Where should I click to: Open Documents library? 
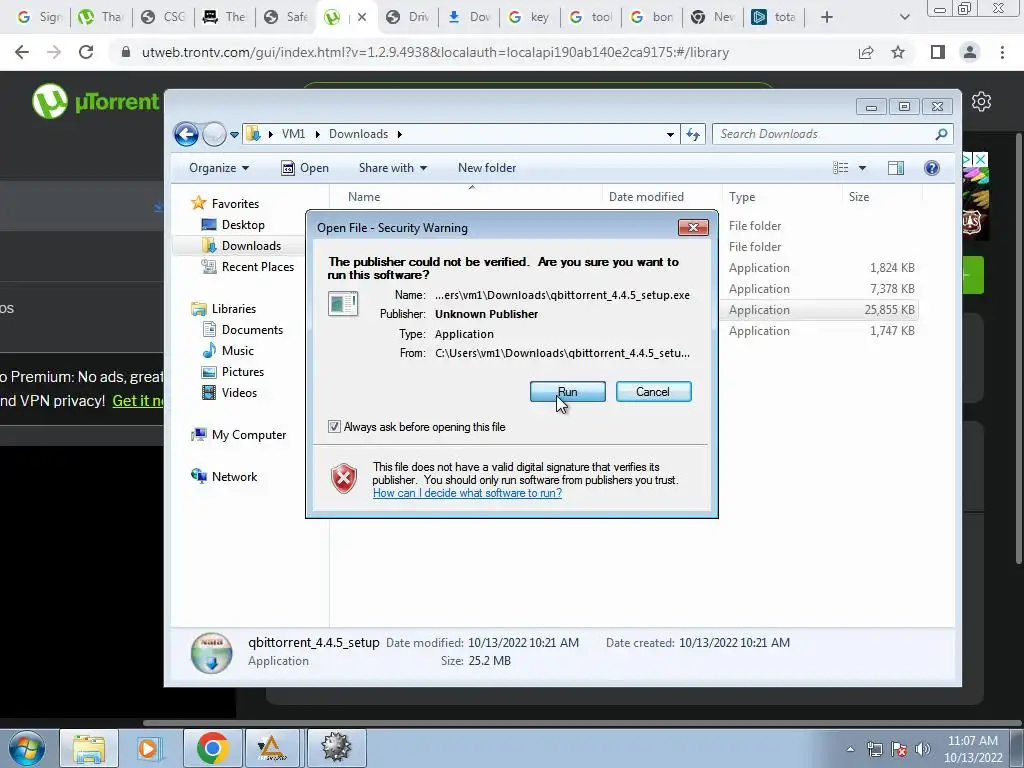point(242,330)
